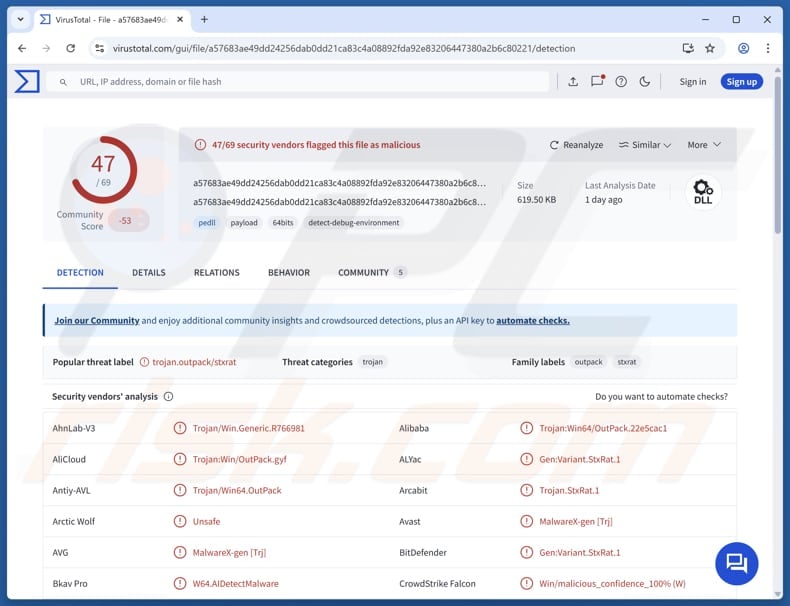Expand the More dropdown
This screenshot has height=606, width=790.
click(x=704, y=145)
